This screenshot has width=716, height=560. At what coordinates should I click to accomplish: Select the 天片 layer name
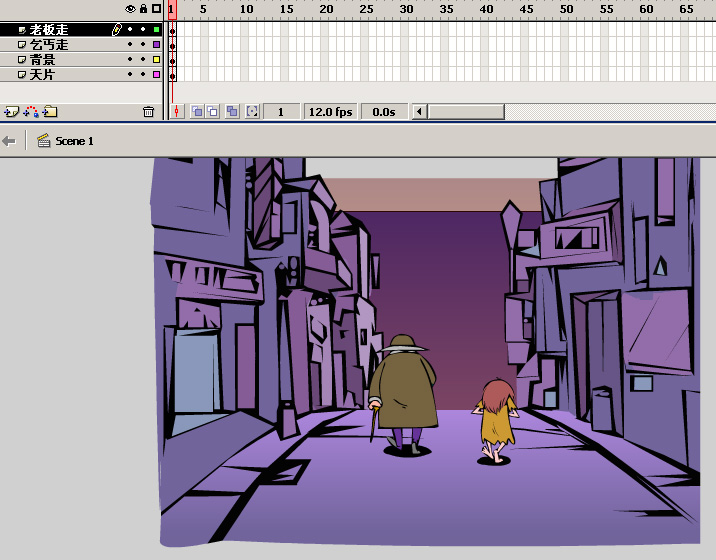[x=42, y=74]
